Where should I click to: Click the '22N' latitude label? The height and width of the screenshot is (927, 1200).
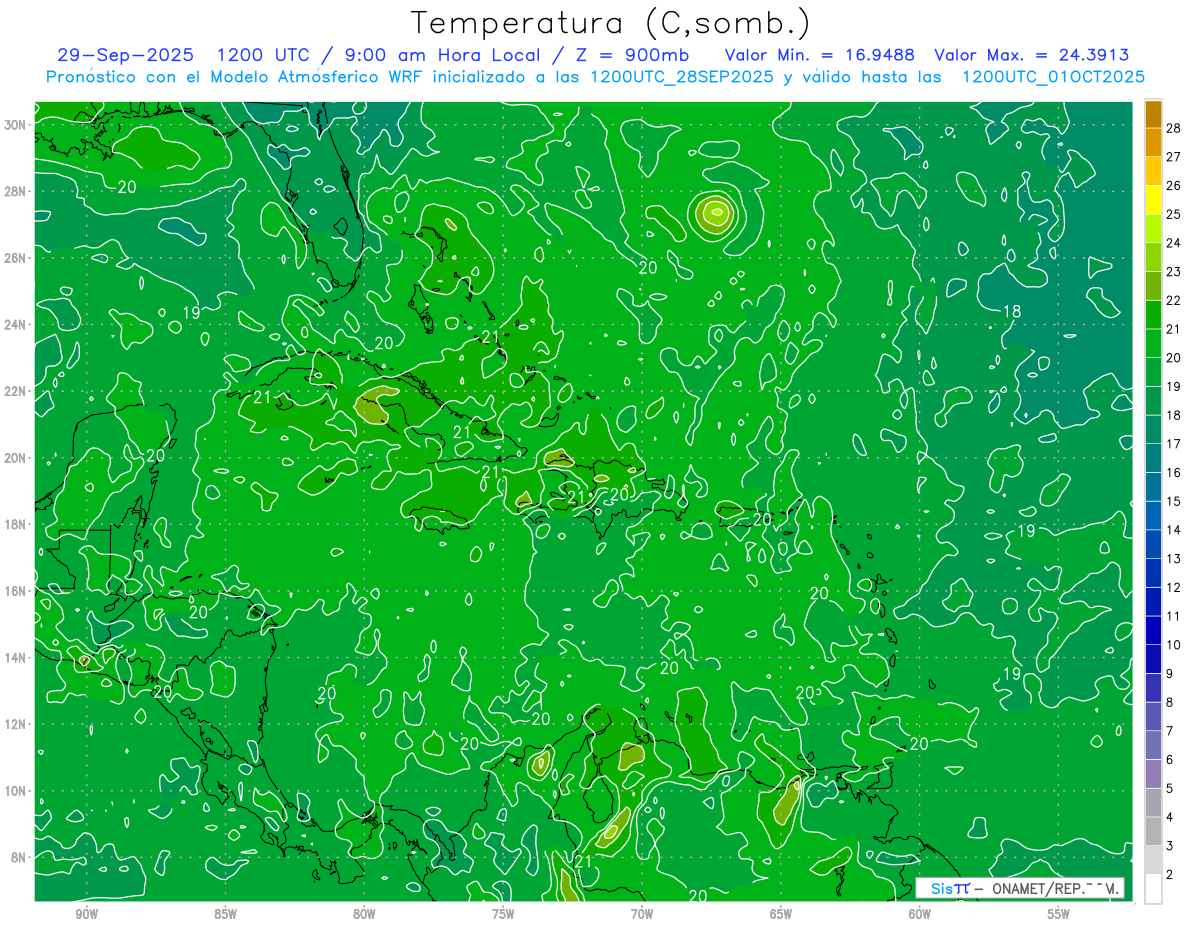pos(15,391)
